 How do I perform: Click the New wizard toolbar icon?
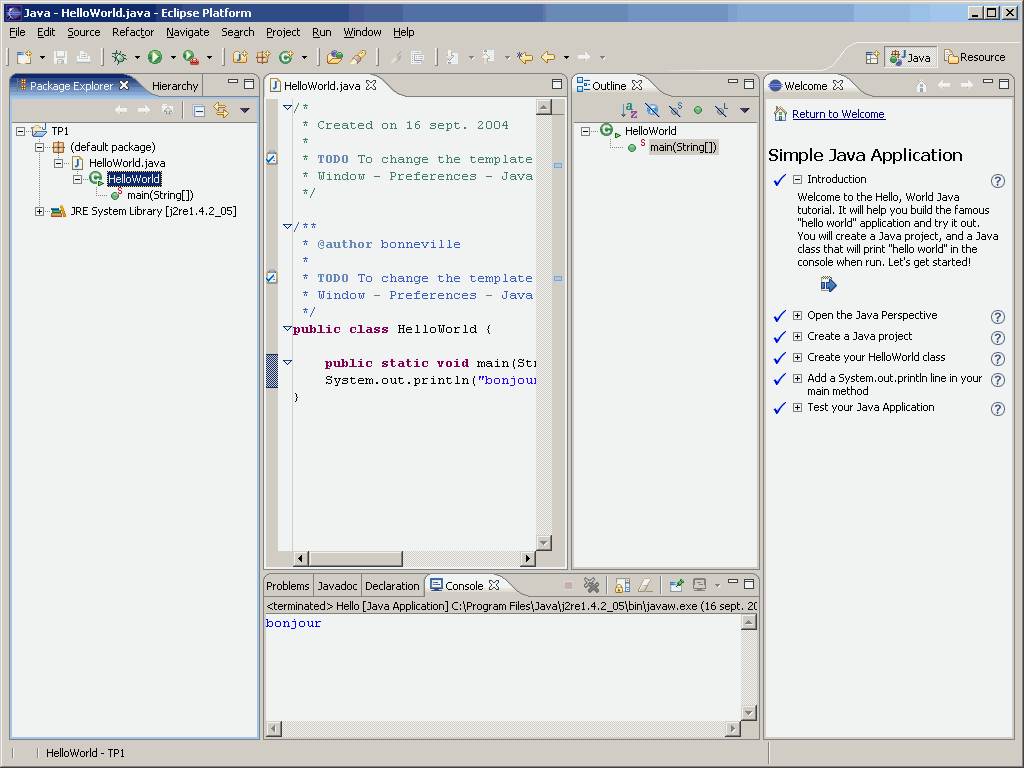[x=24, y=57]
